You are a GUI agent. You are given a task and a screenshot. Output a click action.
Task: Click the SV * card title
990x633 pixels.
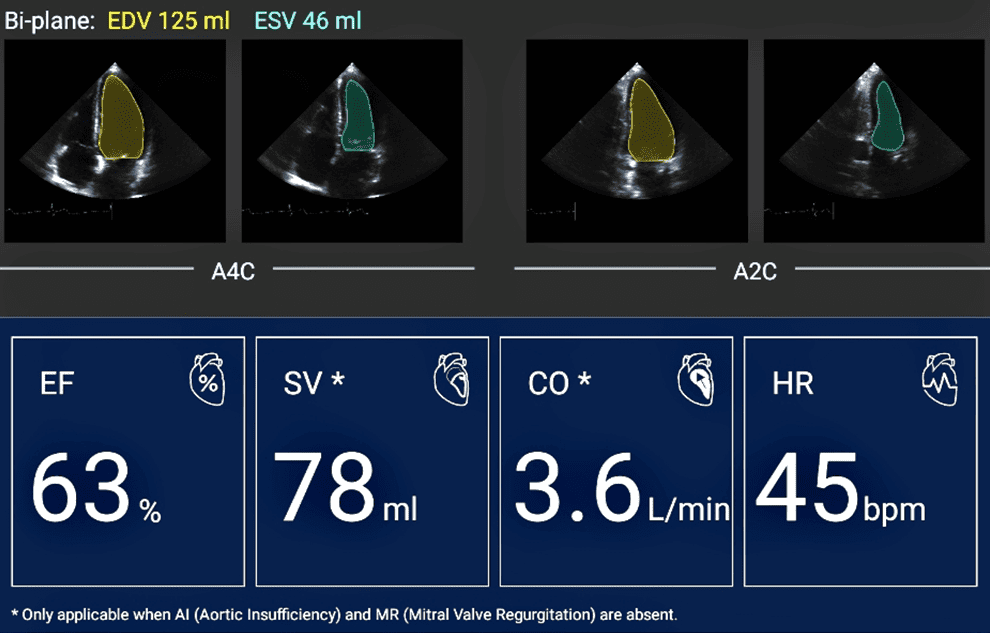click(314, 383)
